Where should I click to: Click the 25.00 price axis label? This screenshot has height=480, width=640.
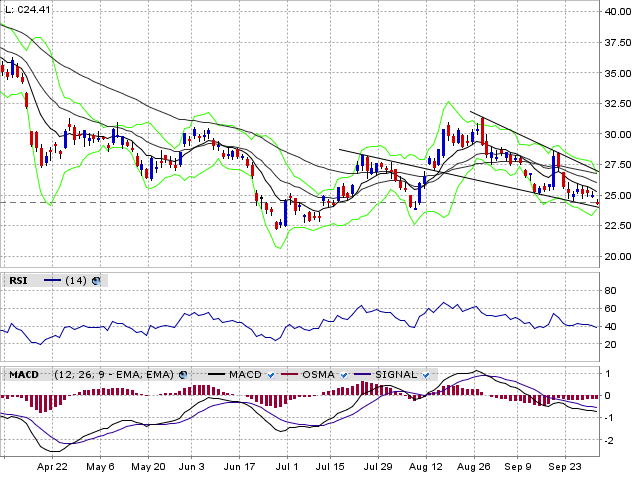pyautogui.click(x=617, y=195)
